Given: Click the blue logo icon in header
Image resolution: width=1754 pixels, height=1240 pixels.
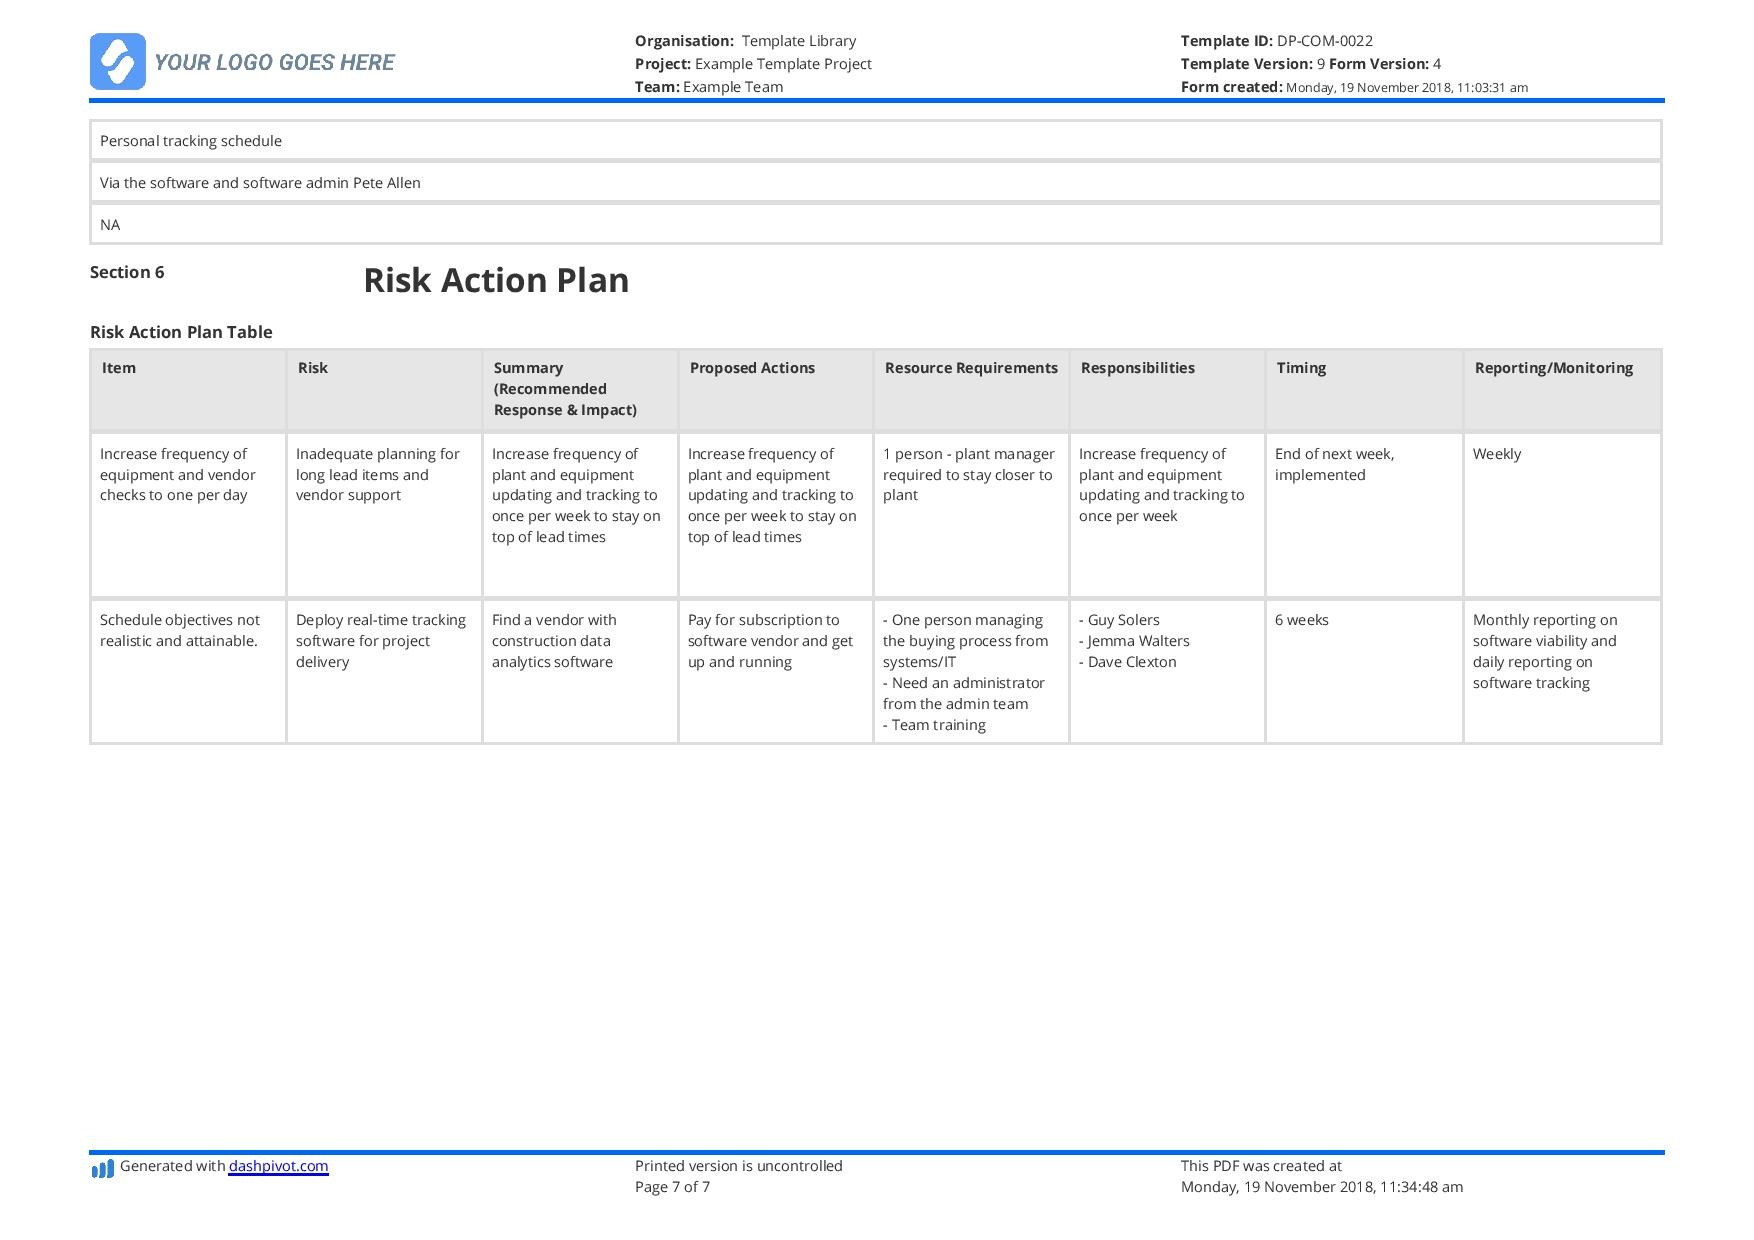Looking at the screenshot, I should click(118, 62).
